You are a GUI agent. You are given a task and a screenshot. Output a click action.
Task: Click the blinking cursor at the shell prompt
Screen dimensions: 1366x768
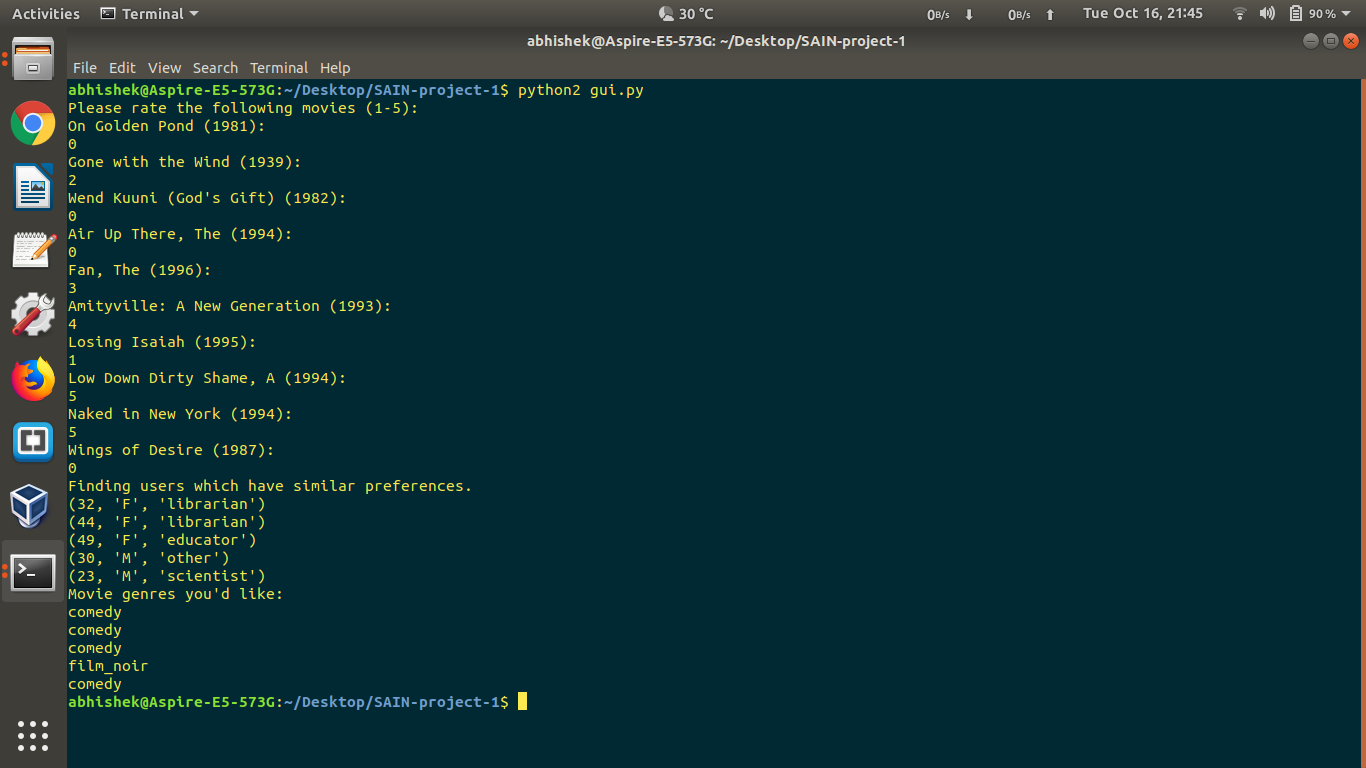point(521,701)
